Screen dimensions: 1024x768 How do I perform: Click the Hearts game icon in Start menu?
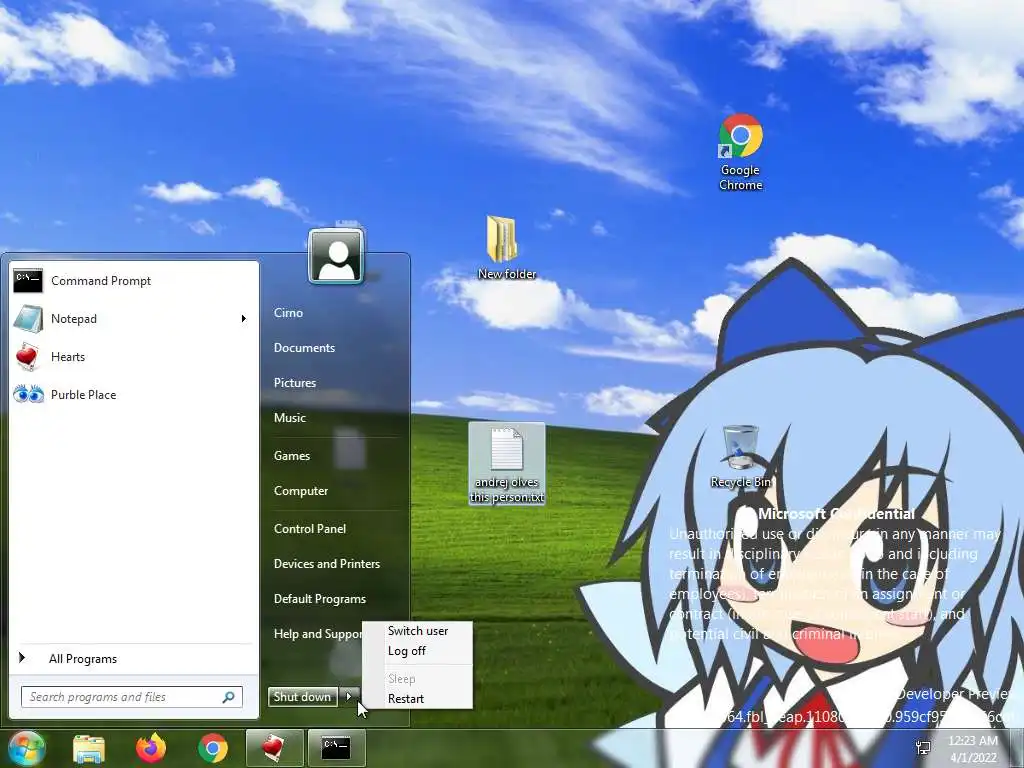click(28, 357)
